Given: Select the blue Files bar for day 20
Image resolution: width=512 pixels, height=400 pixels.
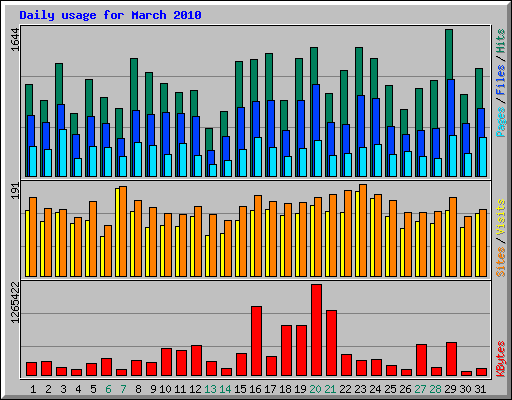Looking at the screenshot, I should 316,112.
